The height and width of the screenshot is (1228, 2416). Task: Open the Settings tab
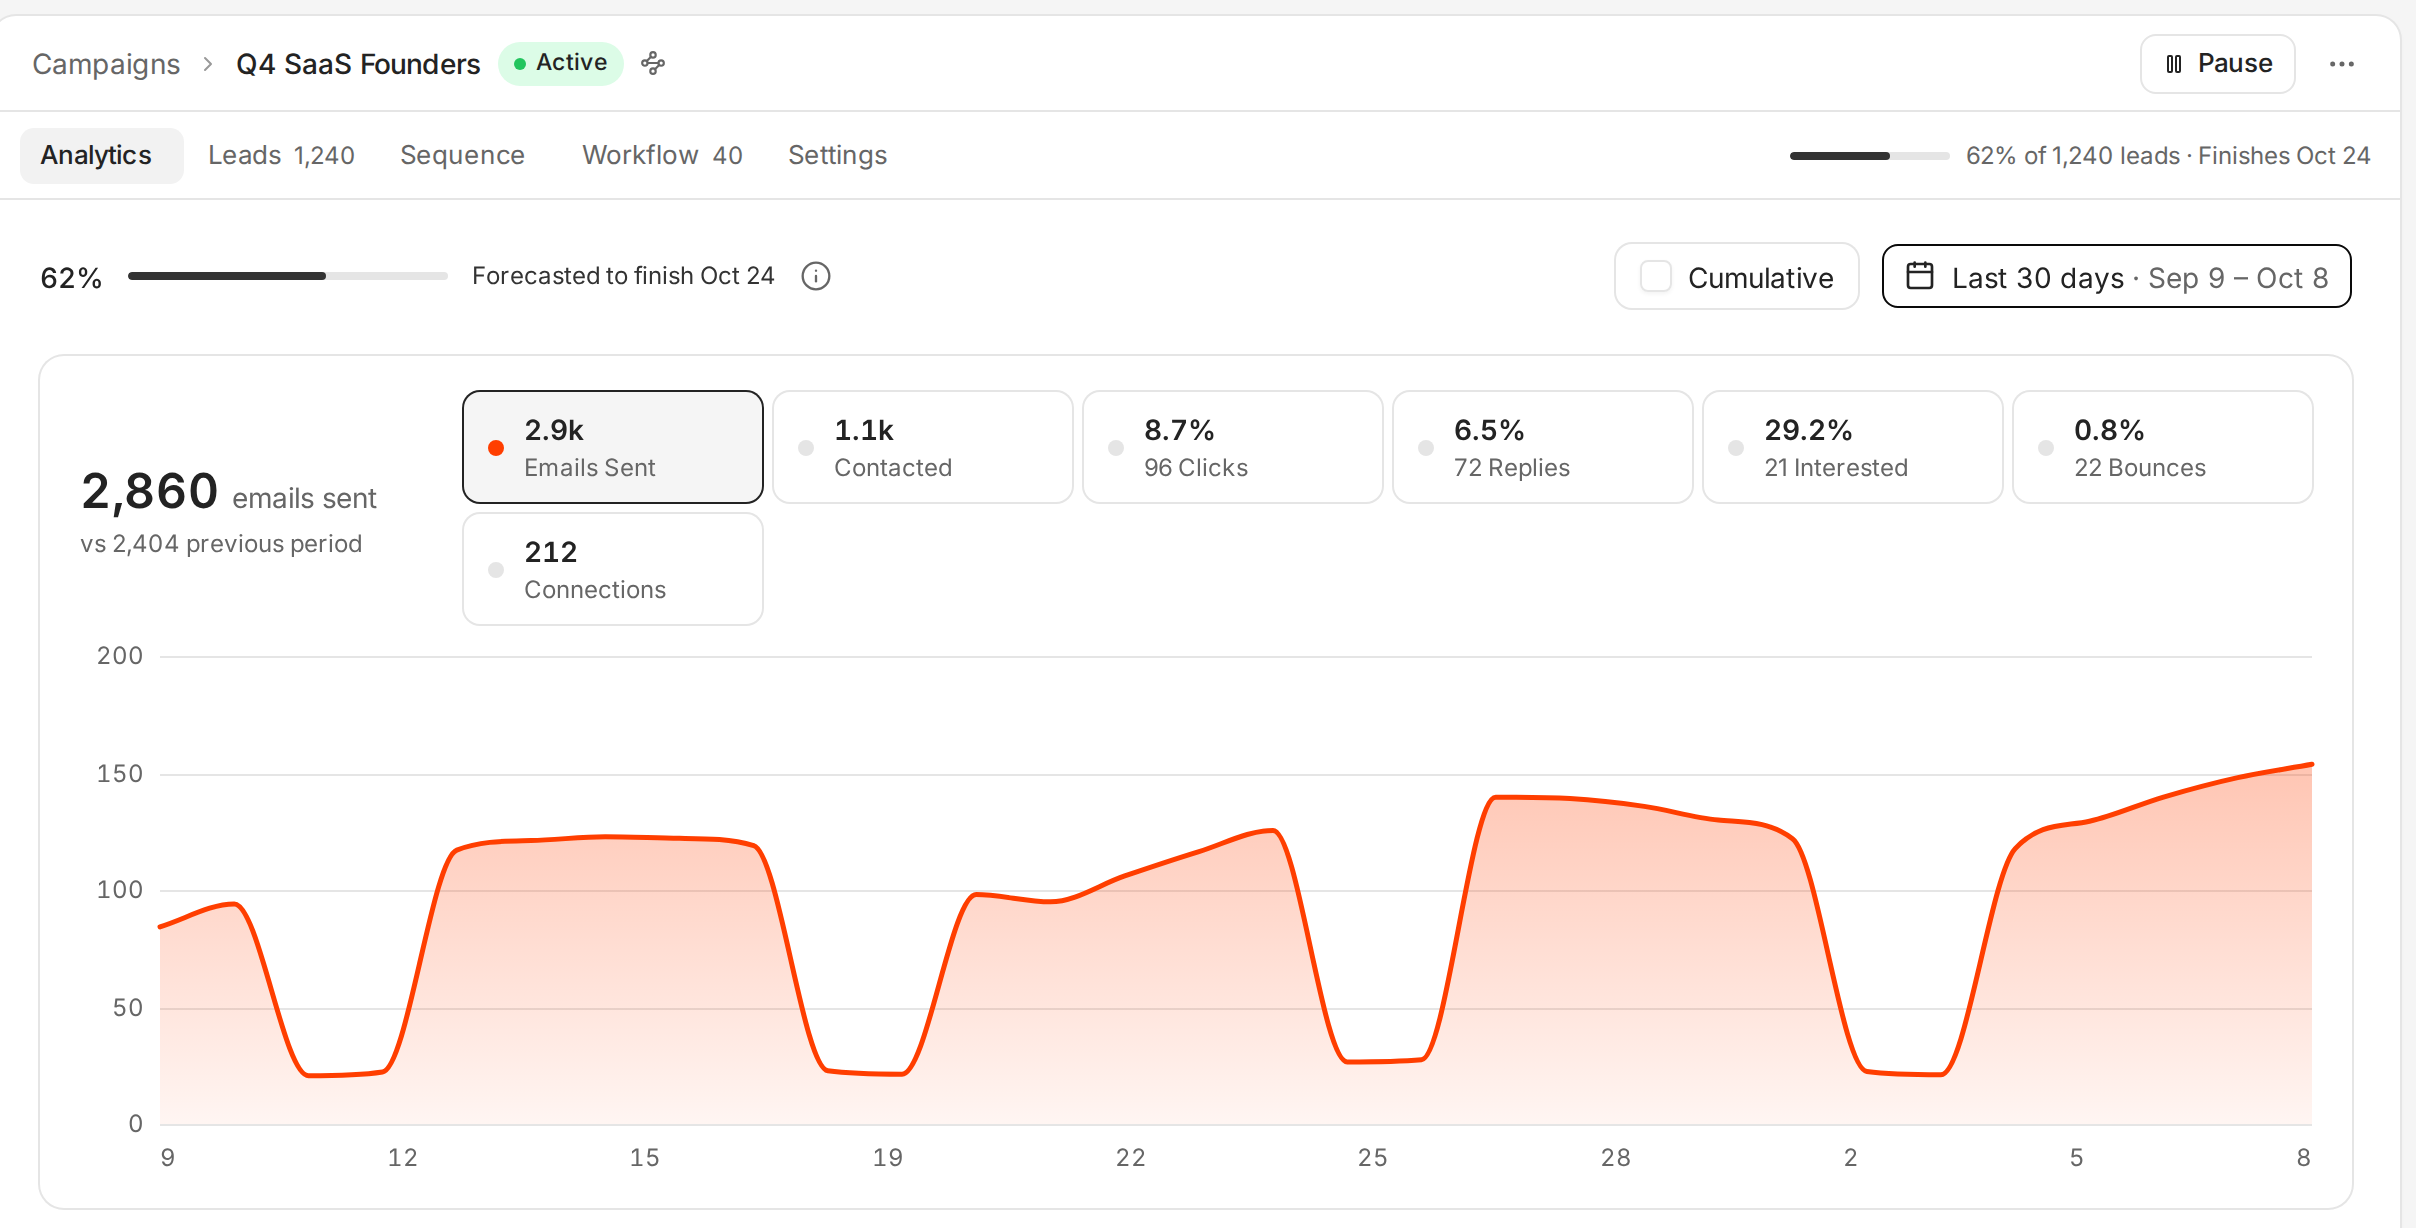pyautogui.click(x=837, y=155)
